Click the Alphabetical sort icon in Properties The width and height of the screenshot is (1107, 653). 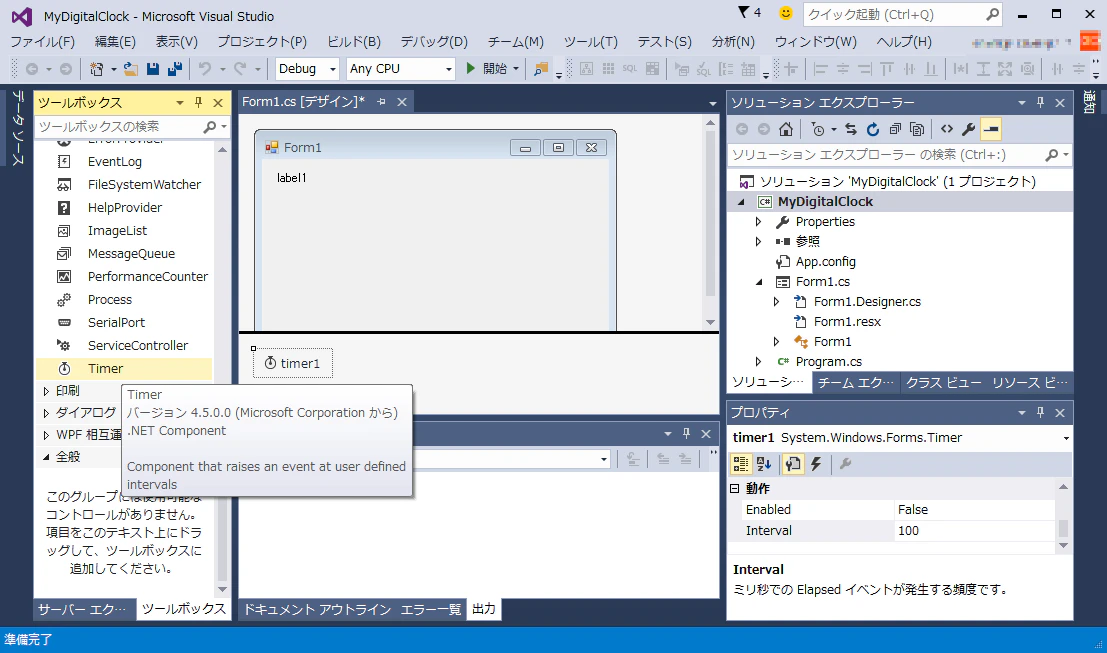click(x=764, y=464)
